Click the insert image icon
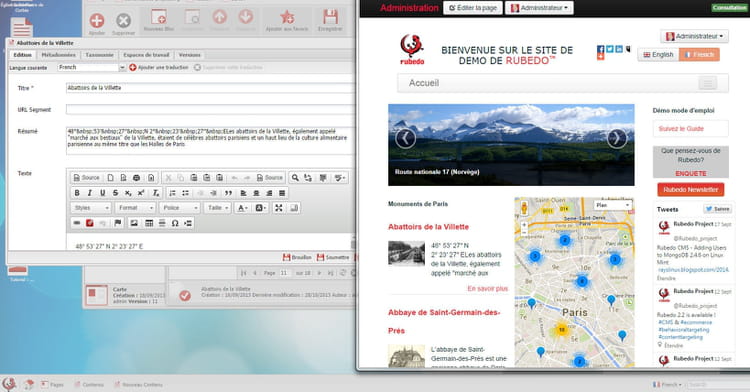 tap(134, 223)
